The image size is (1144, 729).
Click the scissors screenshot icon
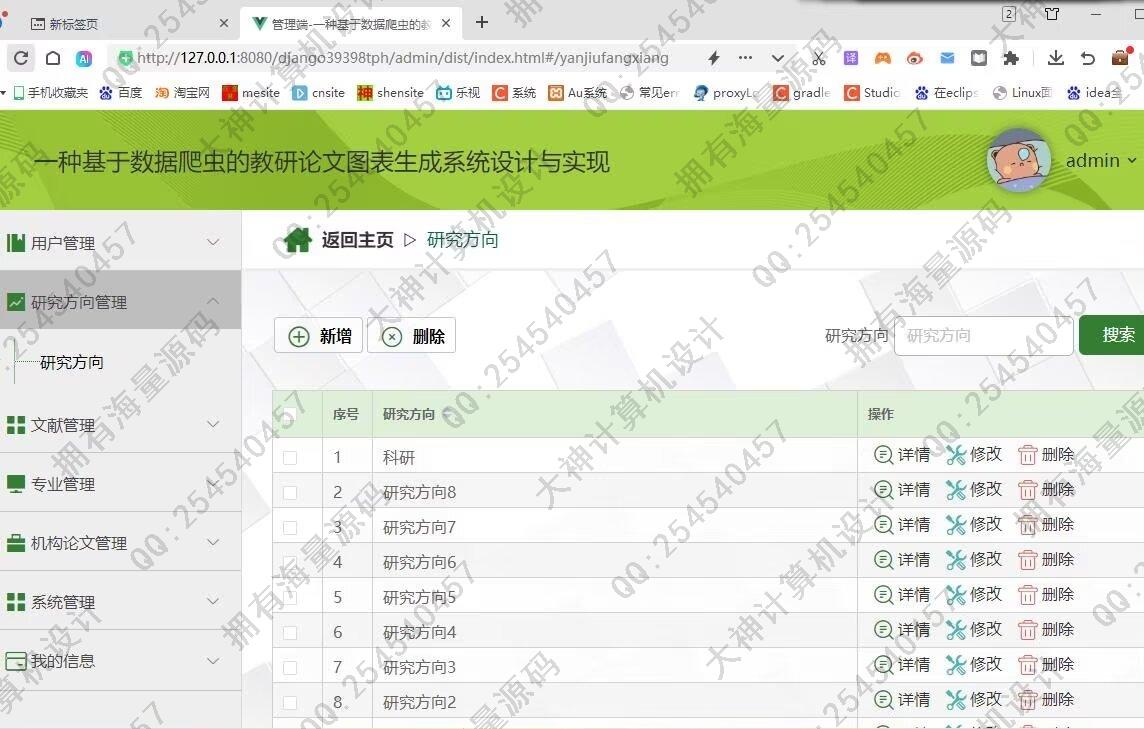[x=819, y=58]
